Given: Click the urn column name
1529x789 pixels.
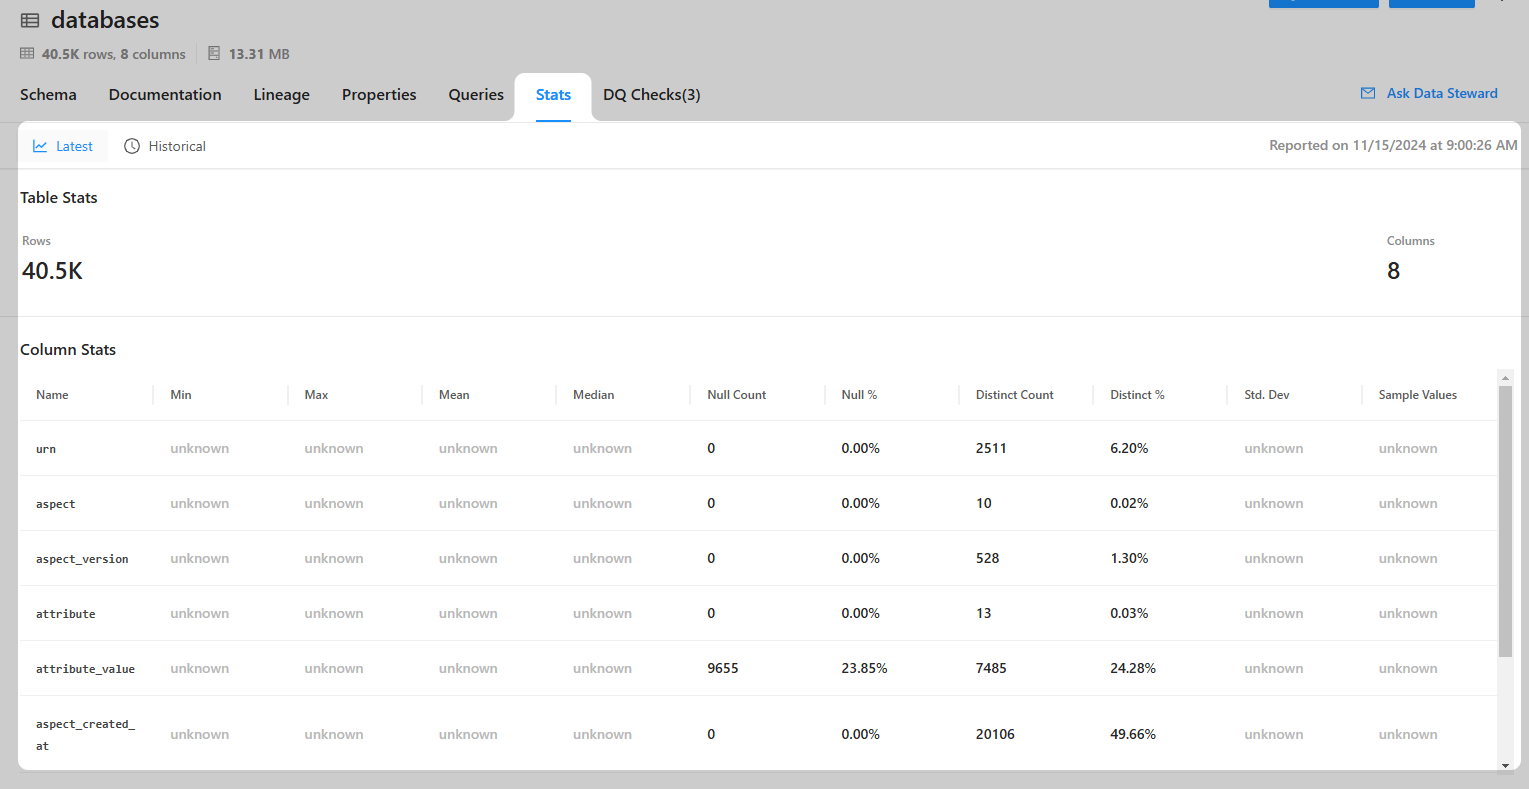Looking at the screenshot, I should (x=46, y=449).
